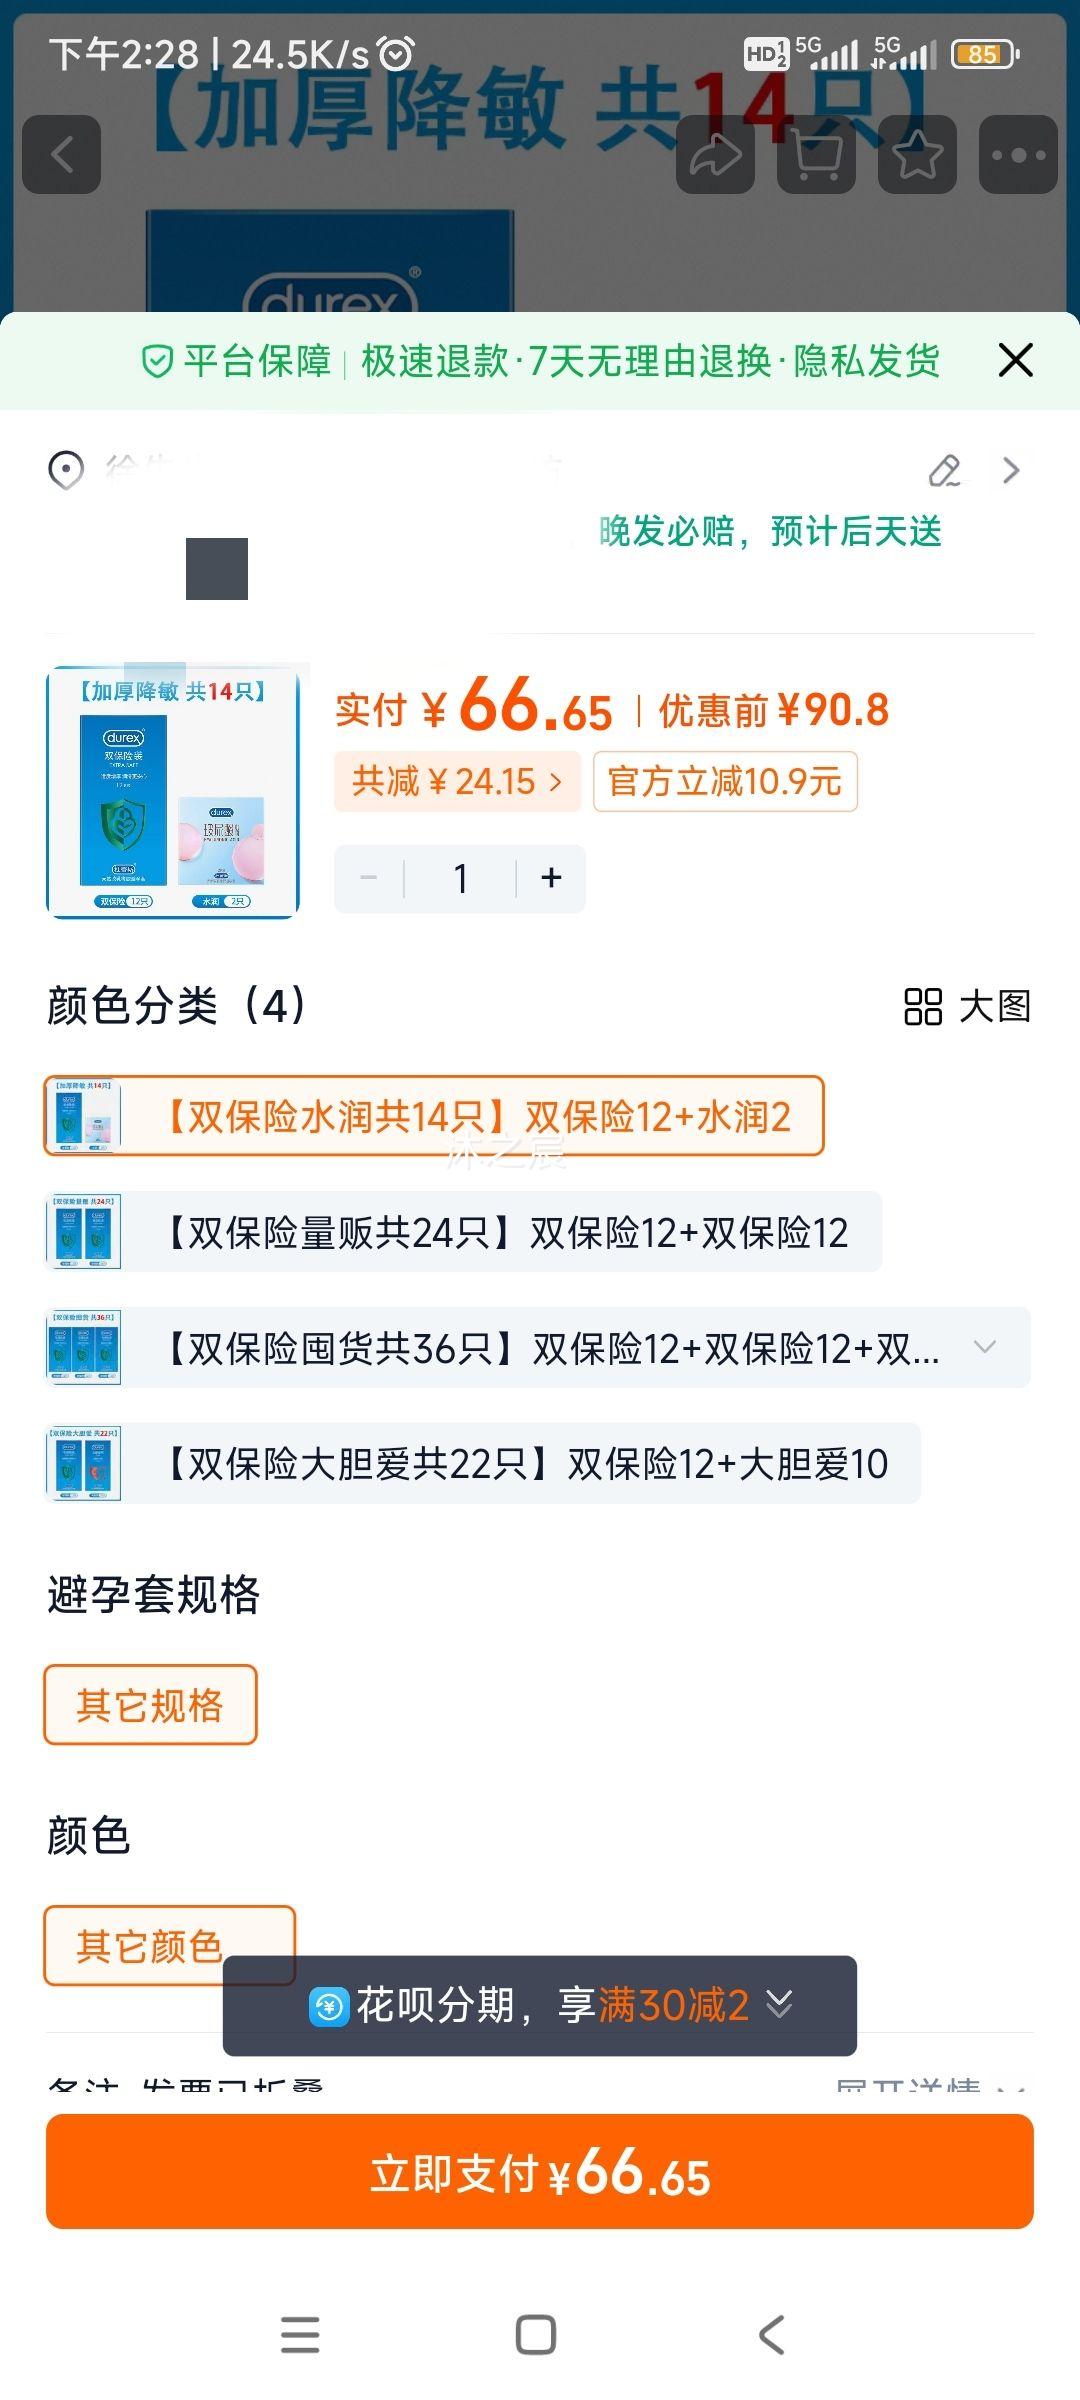Viewport: 1080px width, 2400px height.
Task: Choose 其它规格 specification chip
Action: tap(150, 1705)
